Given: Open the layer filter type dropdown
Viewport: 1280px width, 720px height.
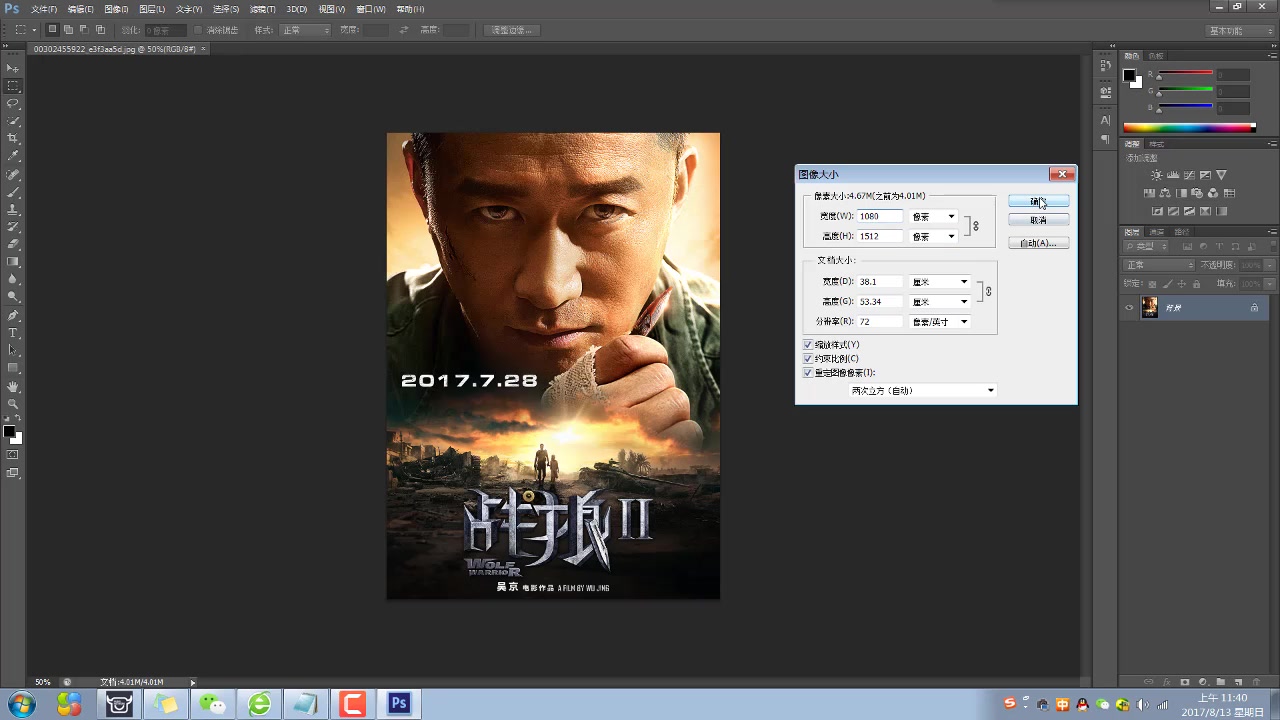Looking at the screenshot, I should 1145,246.
